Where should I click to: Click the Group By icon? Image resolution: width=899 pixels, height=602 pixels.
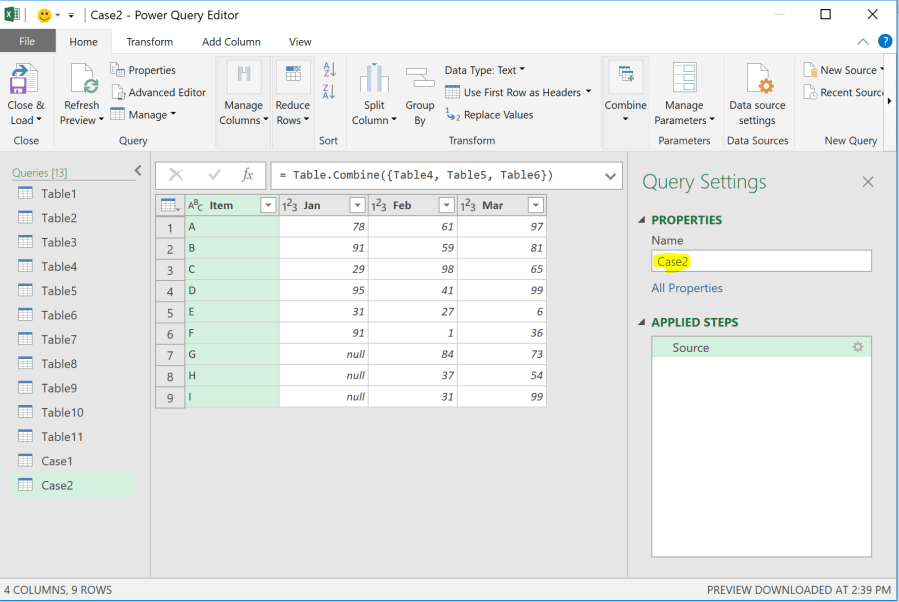(x=420, y=79)
